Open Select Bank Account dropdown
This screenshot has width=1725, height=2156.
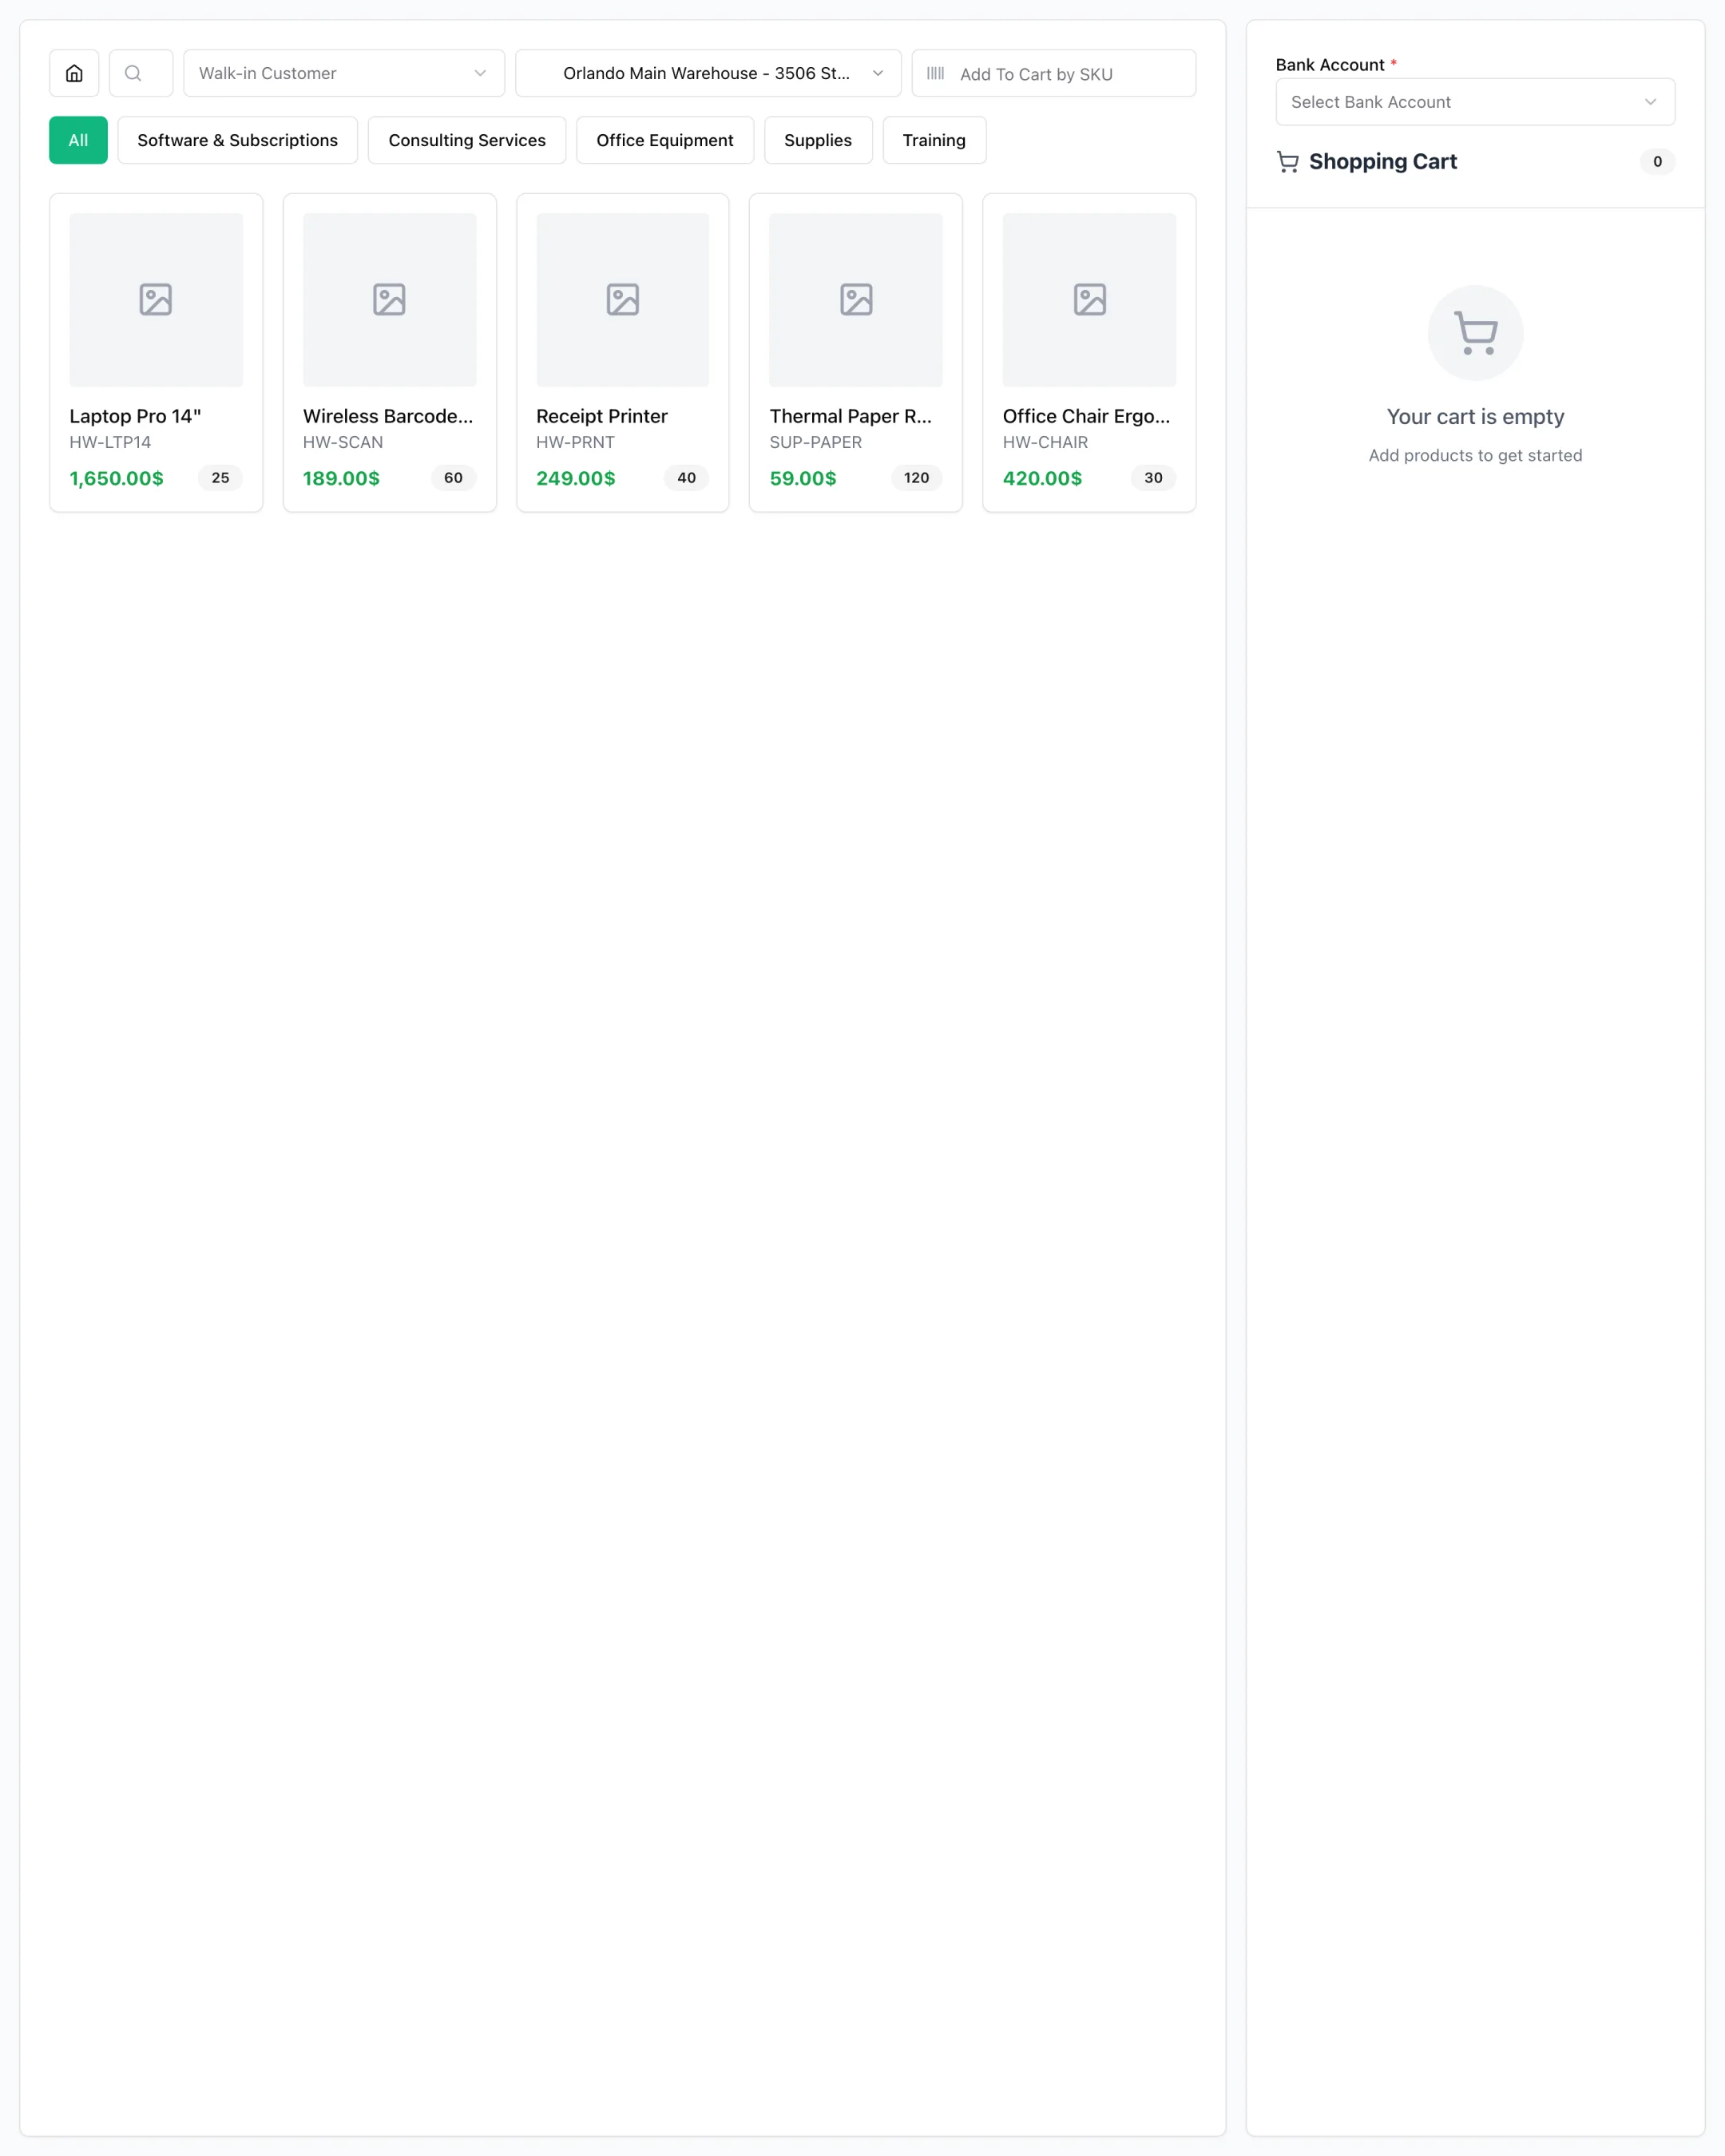pos(1475,102)
